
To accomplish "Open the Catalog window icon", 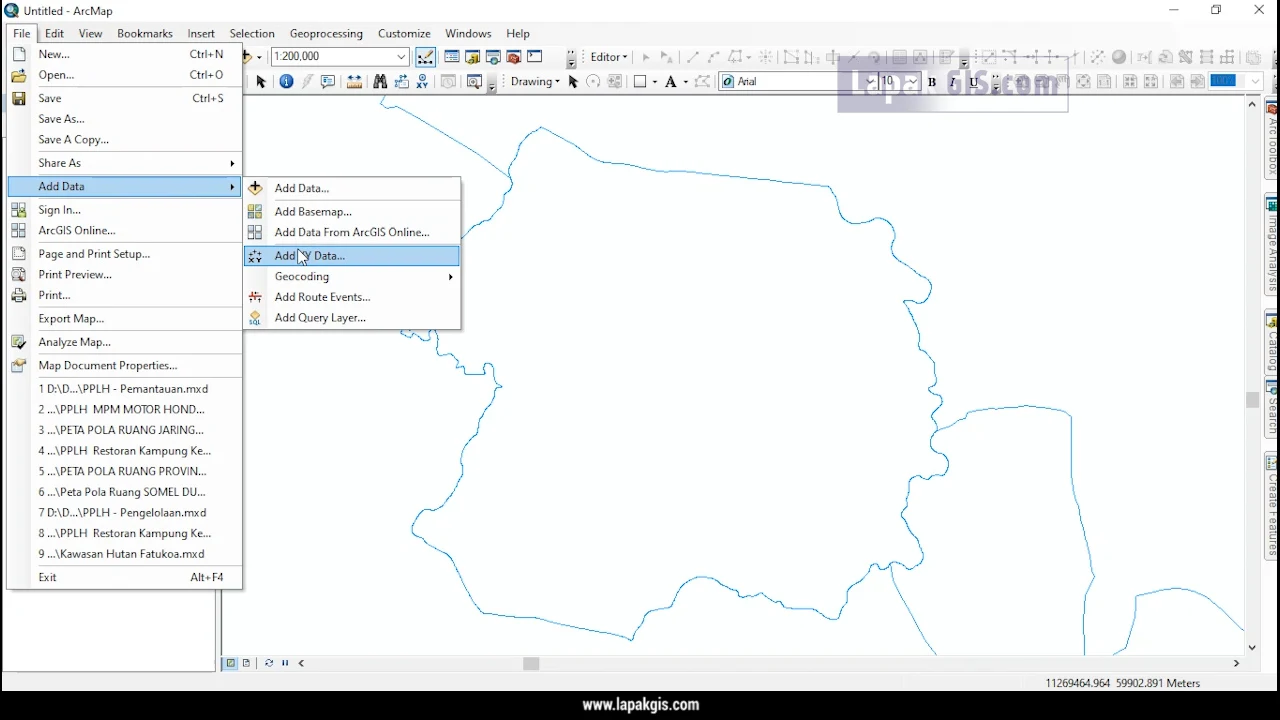I will [473, 57].
